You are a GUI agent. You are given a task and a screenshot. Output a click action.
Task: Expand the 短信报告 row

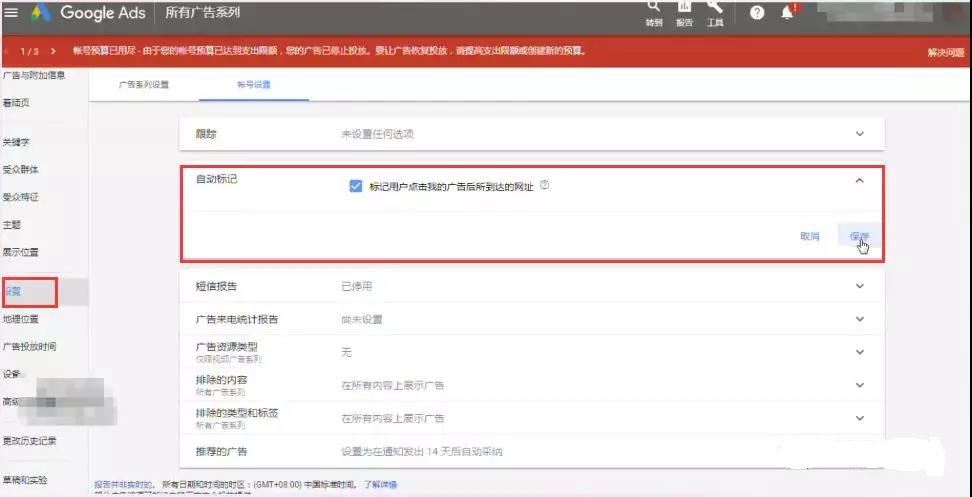[532, 286]
